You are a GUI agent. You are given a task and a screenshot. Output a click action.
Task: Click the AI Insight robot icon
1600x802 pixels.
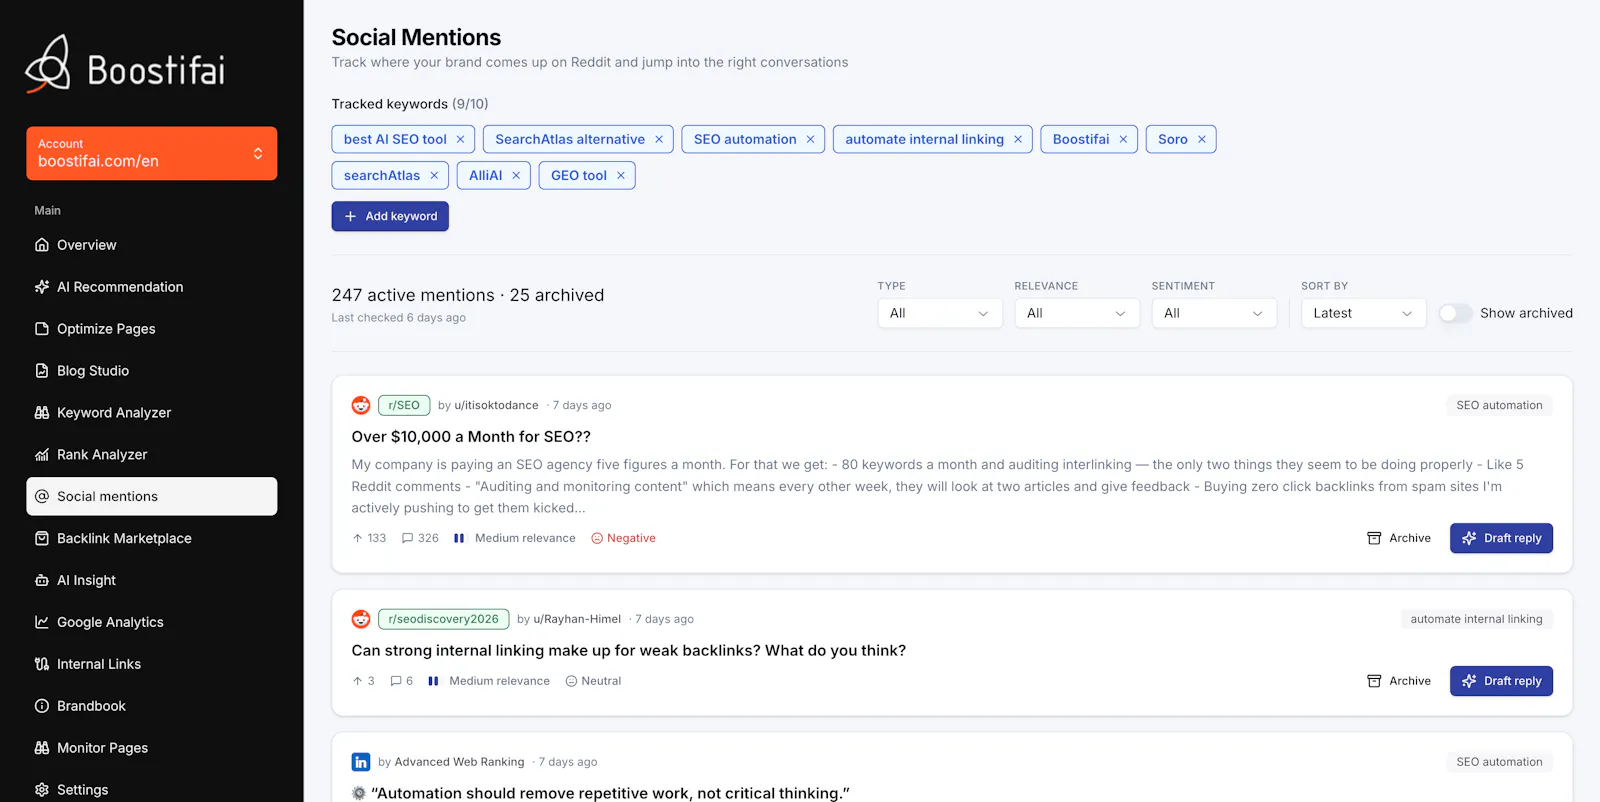point(42,580)
